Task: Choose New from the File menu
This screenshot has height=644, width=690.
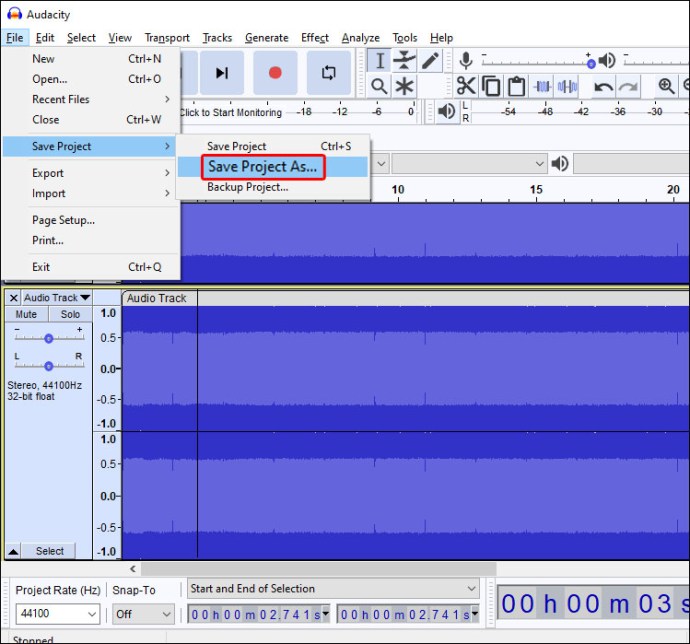Action: click(x=92, y=59)
